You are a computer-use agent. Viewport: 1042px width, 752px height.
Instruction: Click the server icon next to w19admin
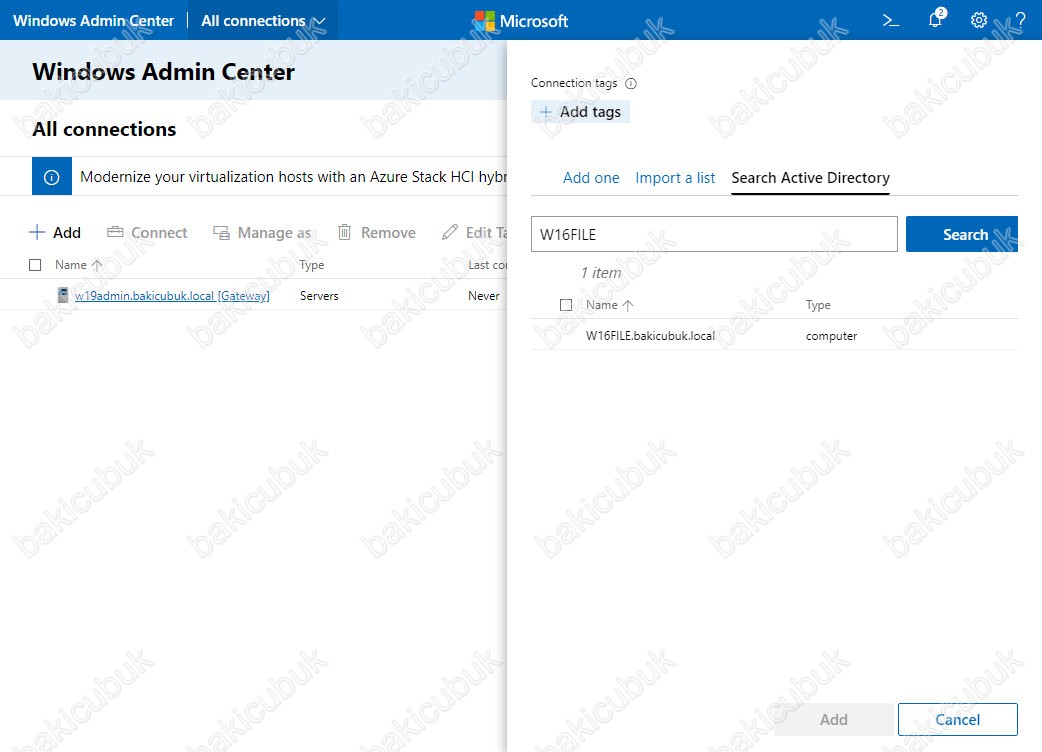(x=62, y=295)
